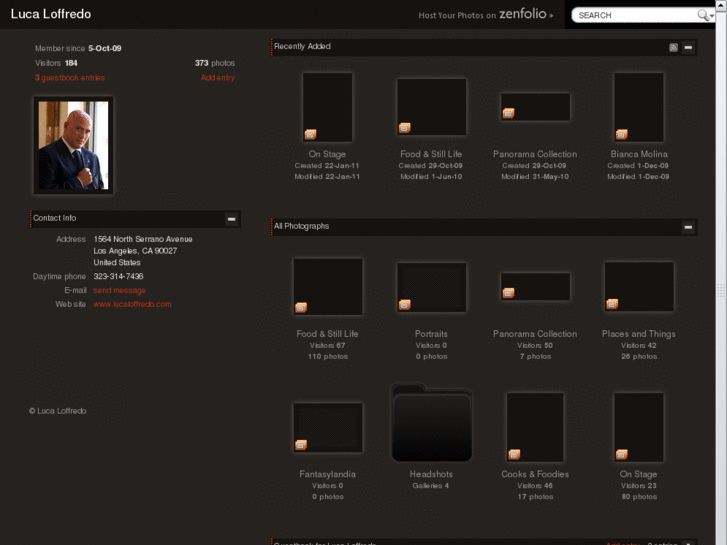The image size is (727, 545).
Task: Click Add entry for the guestbook
Action: pos(217,77)
